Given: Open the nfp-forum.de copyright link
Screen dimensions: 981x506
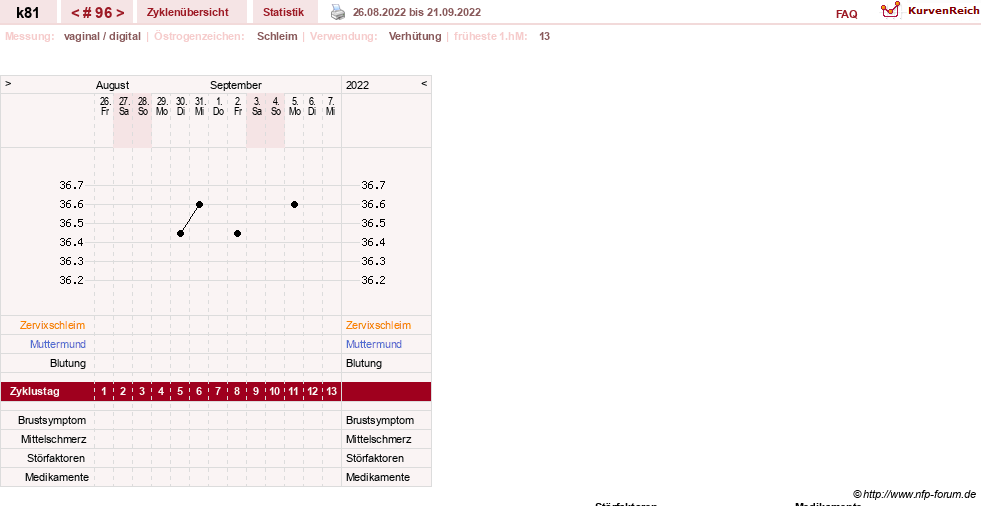Looking at the screenshot, I should coord(914,494).
